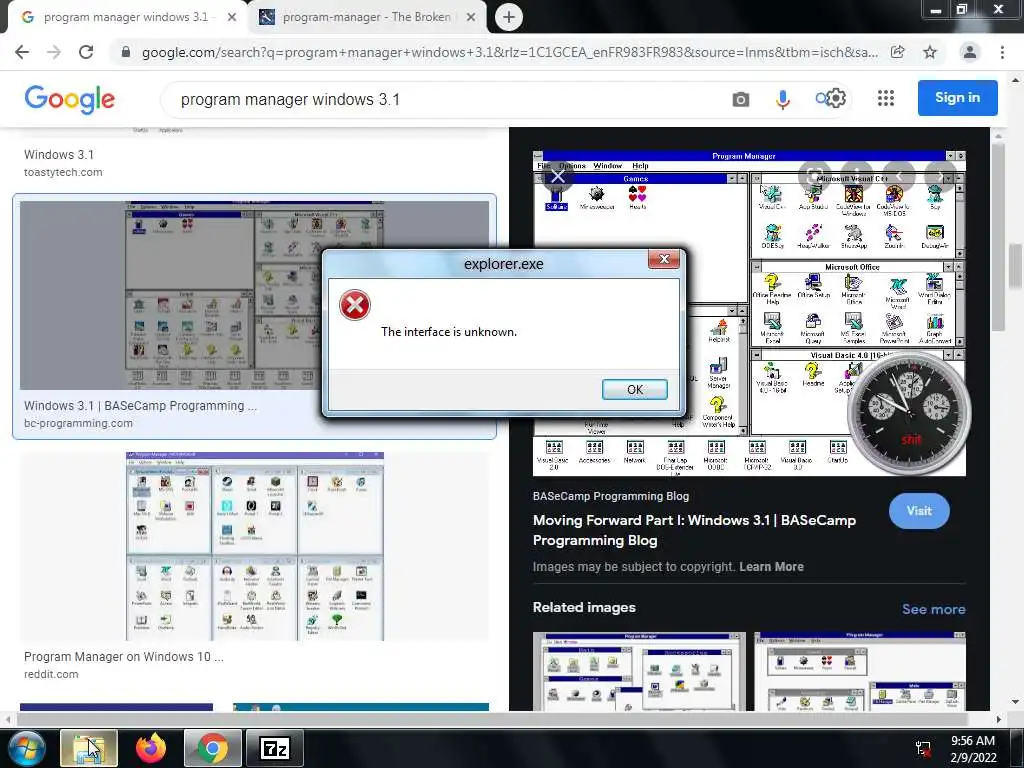Switch to the 'program manager windows 3.1' tab
This screenshot has height=768, width=1024.
click(125, 17)
